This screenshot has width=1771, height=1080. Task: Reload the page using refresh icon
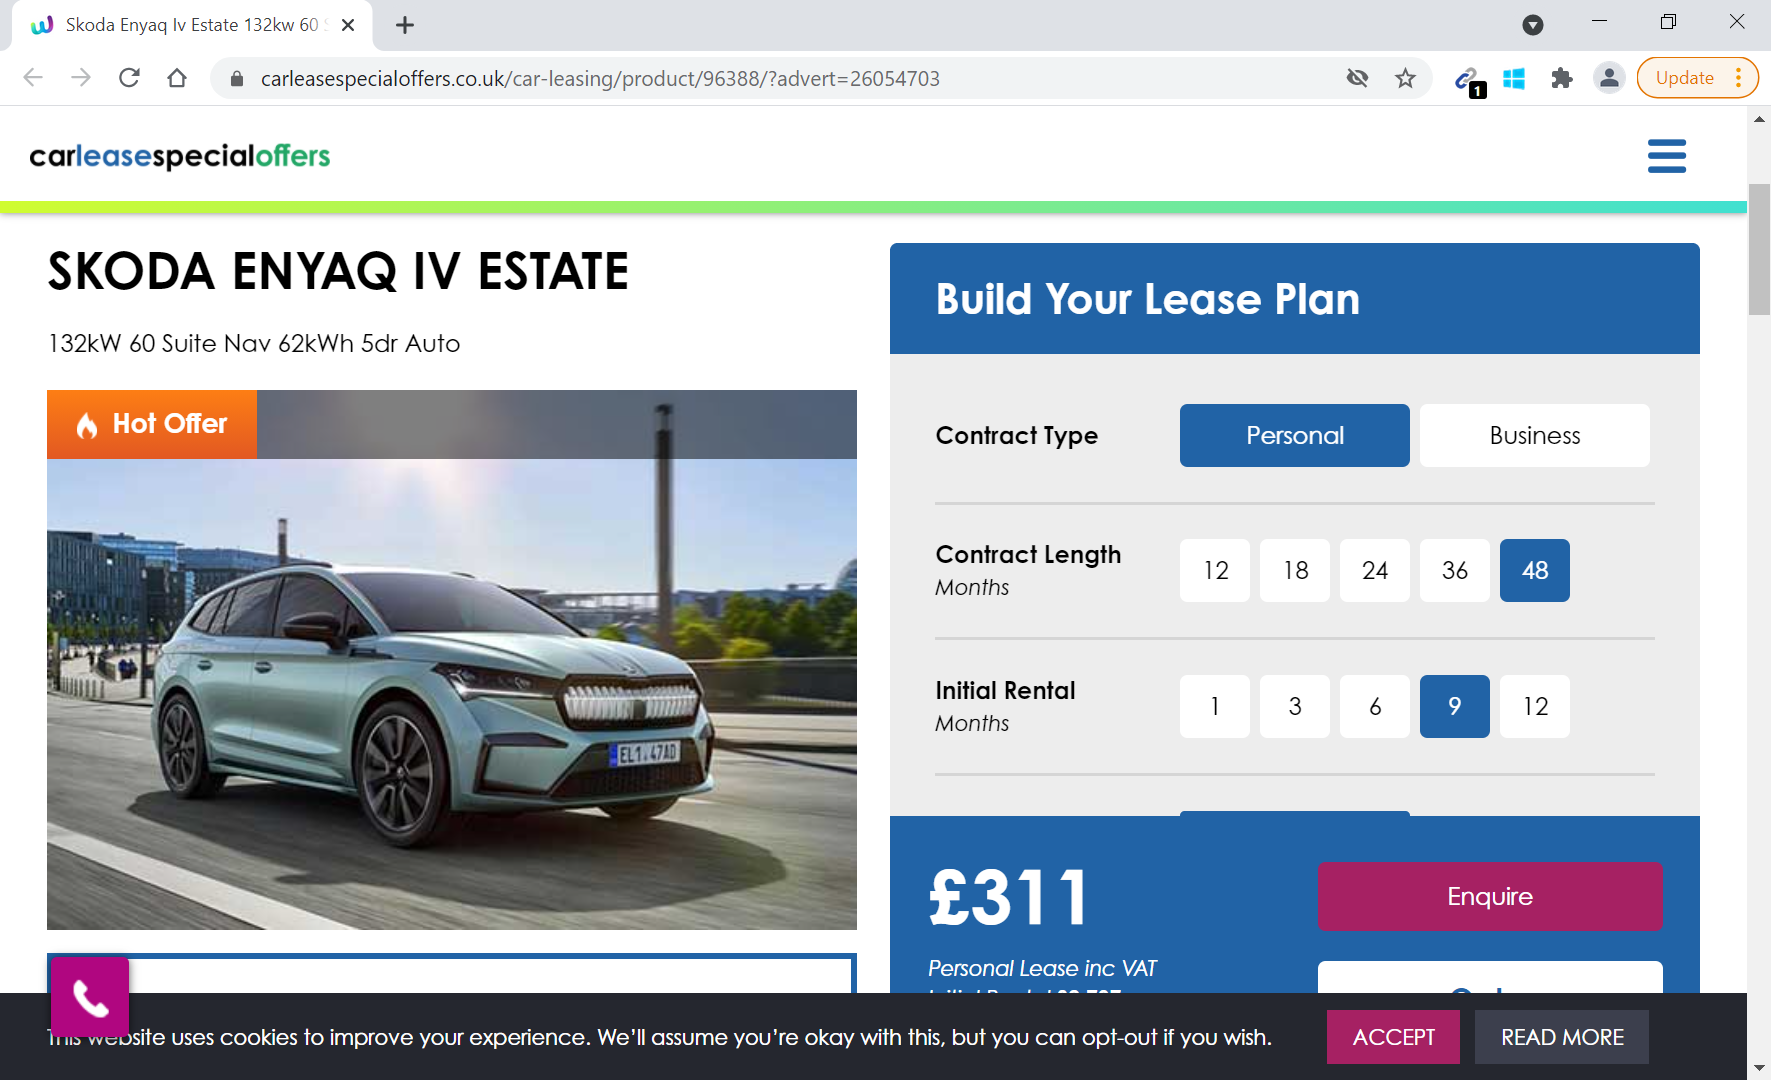coord(129,78)
